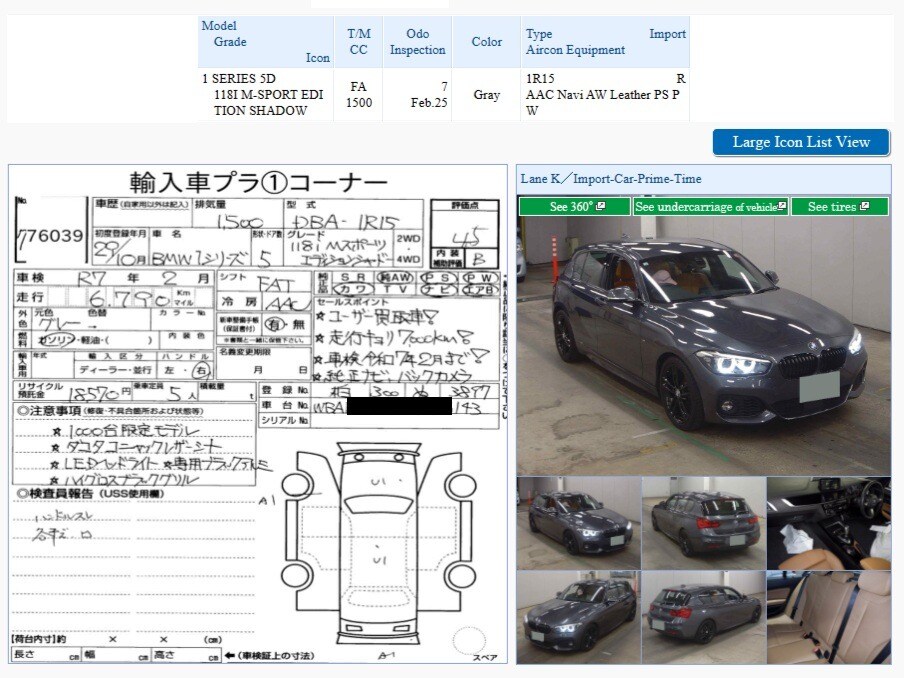View the rear-right exterior thumbnail in top row
The width and height of the screenshot is (904, 678).
click(x=703, y=523)
